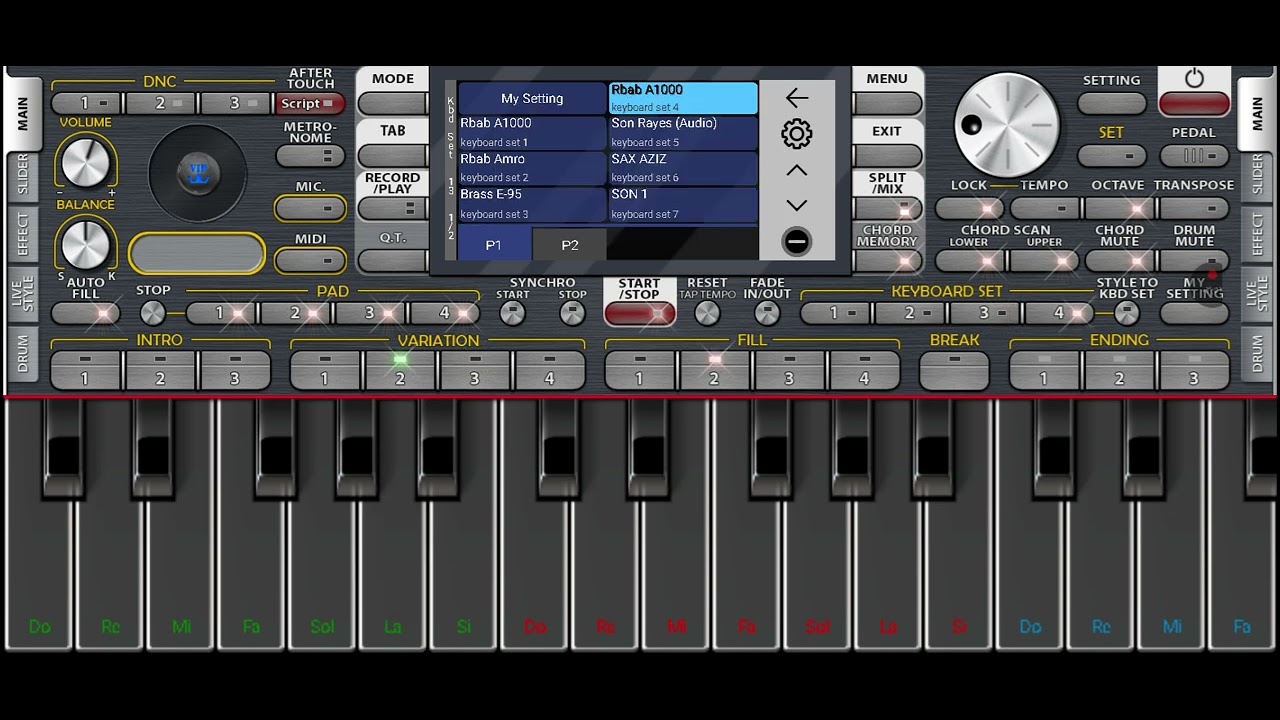
Task: Select Fill 2 button
Action: click(x=714, y=369)
